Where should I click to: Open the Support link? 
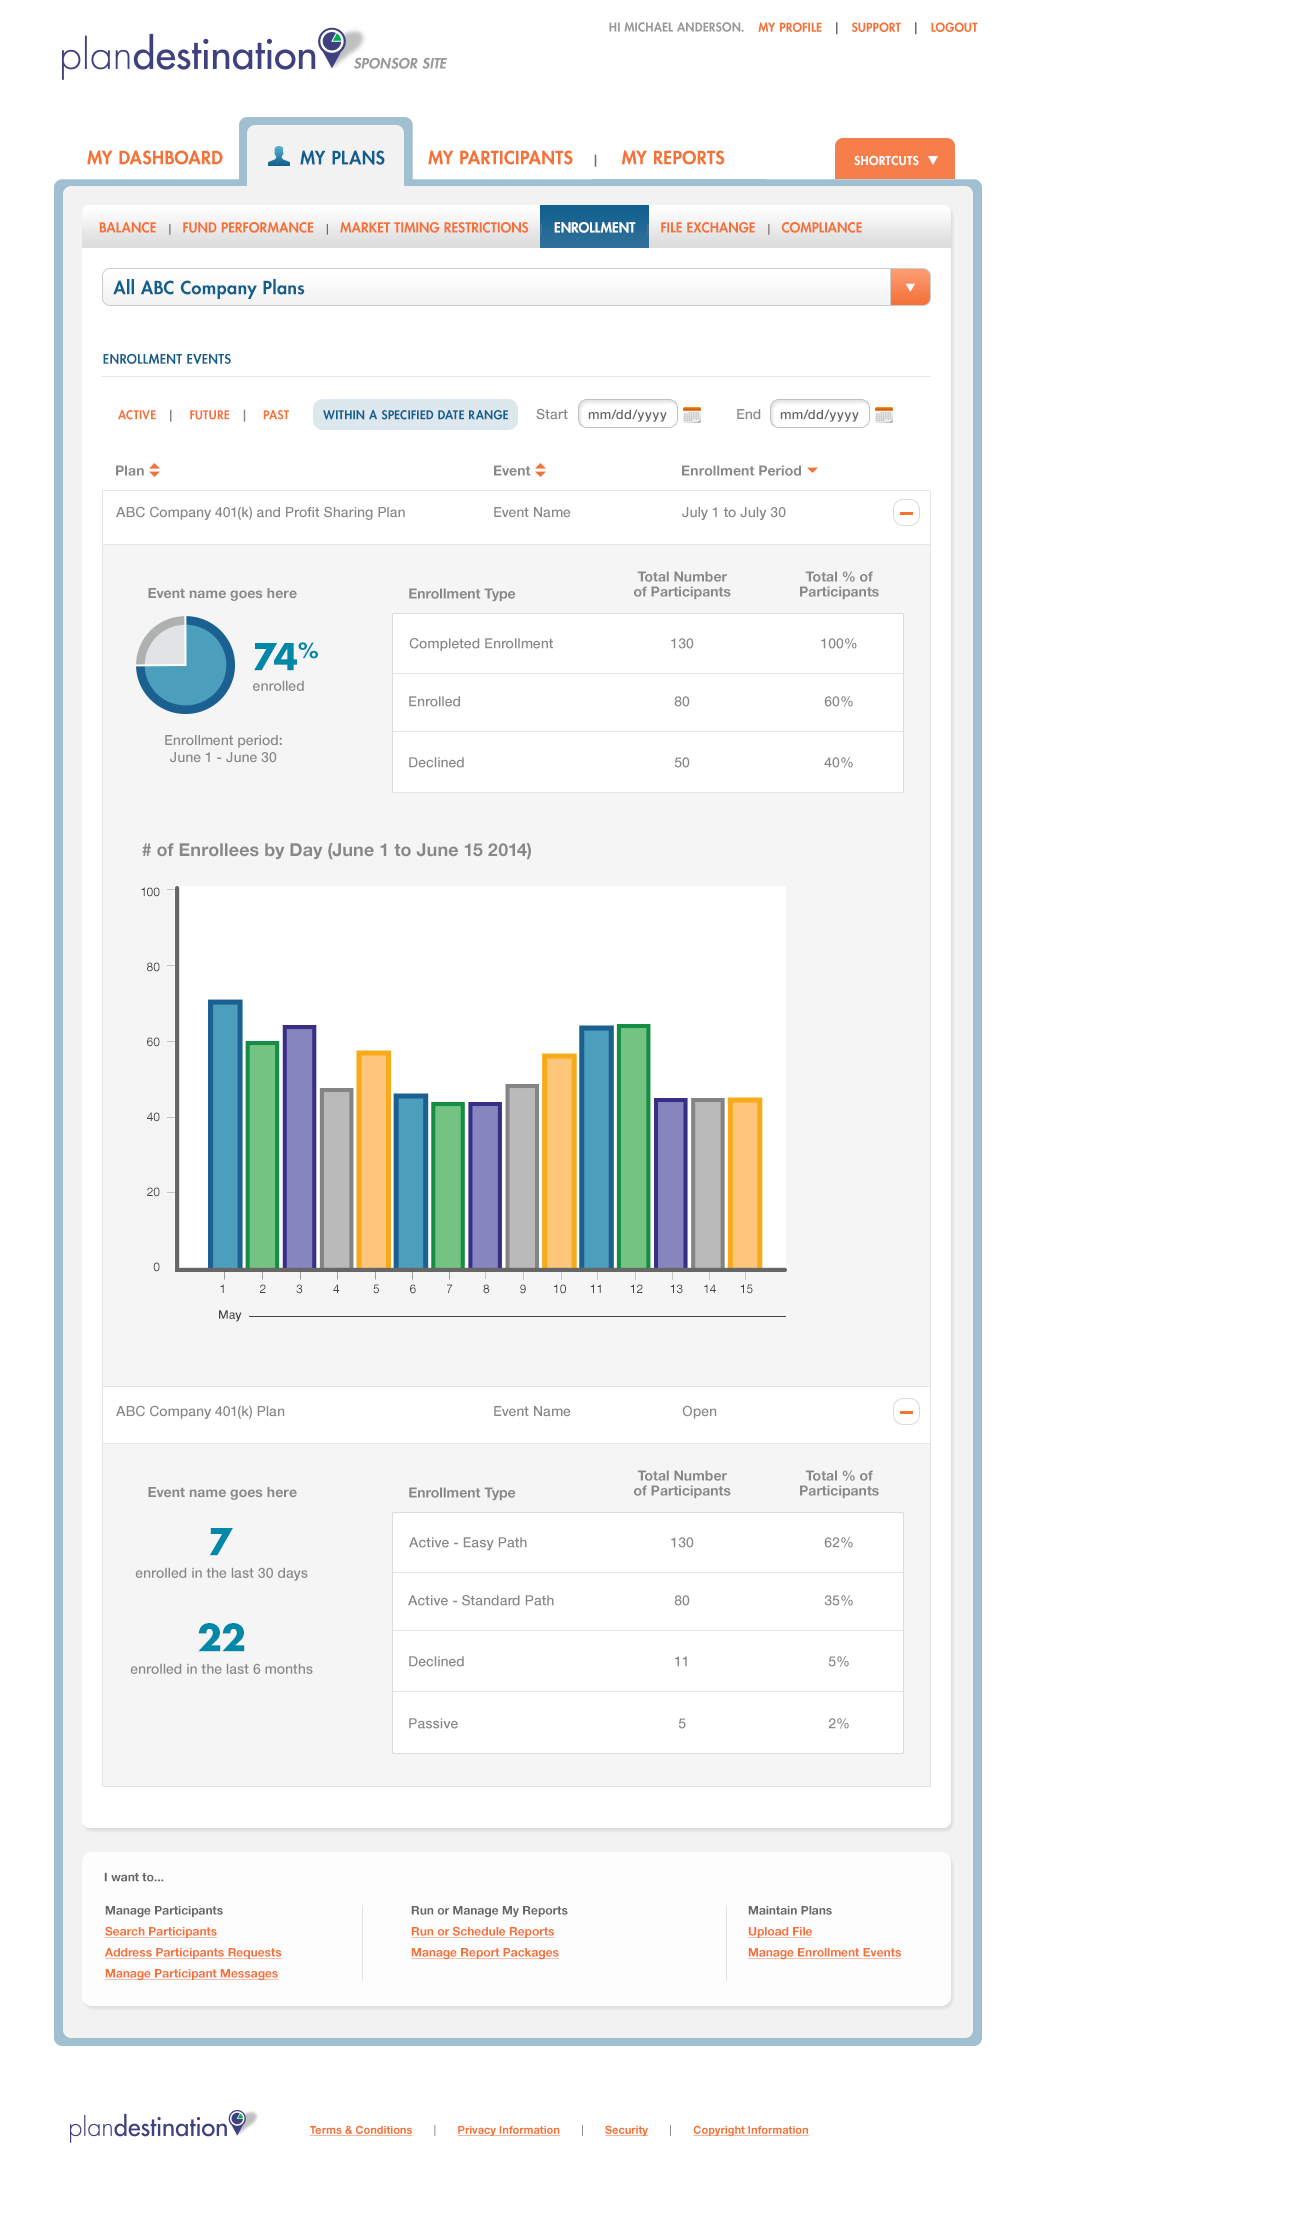(876, 28)
